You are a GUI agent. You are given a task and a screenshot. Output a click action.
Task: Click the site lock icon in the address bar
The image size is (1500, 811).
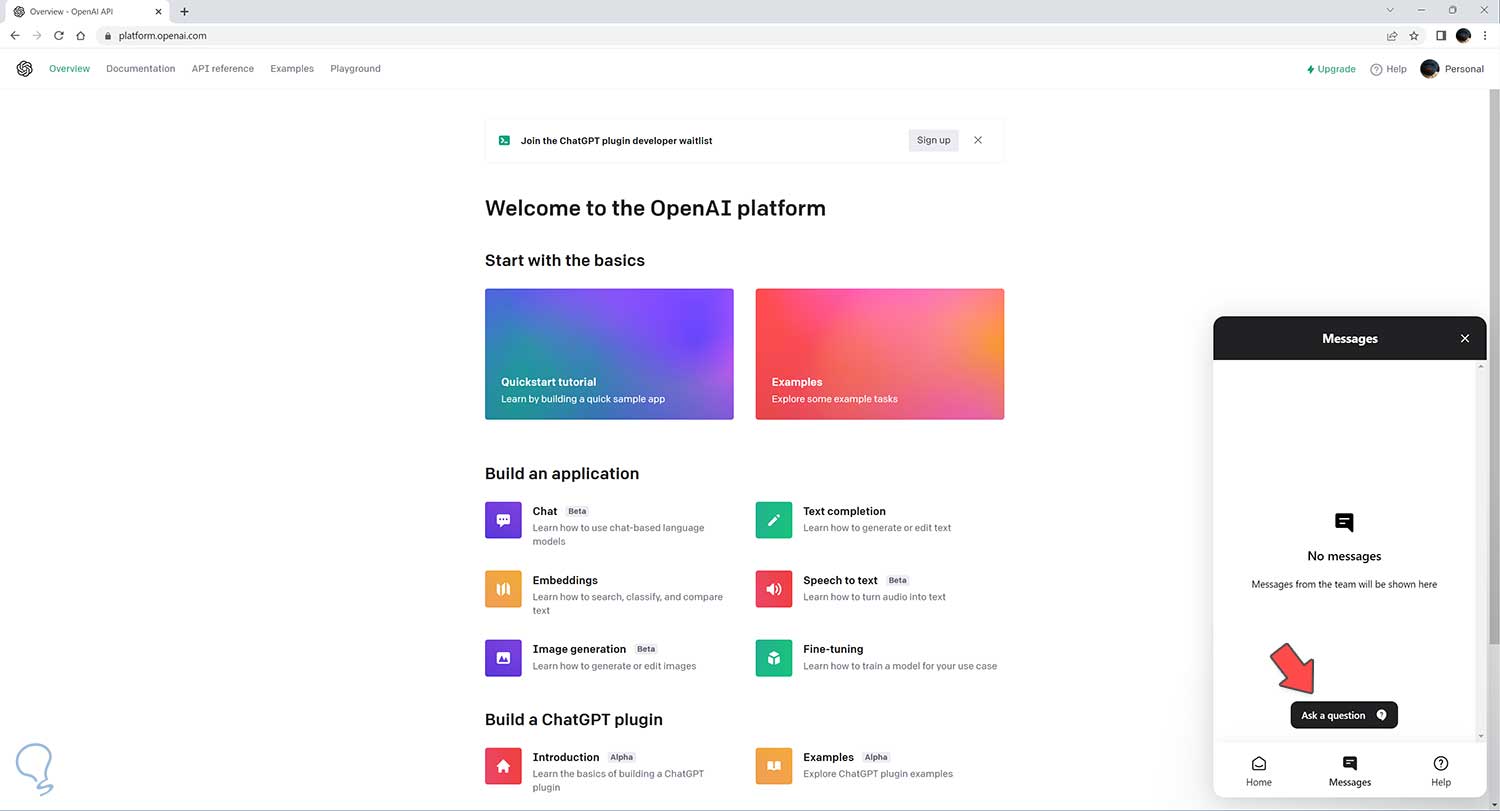point(109,35)
